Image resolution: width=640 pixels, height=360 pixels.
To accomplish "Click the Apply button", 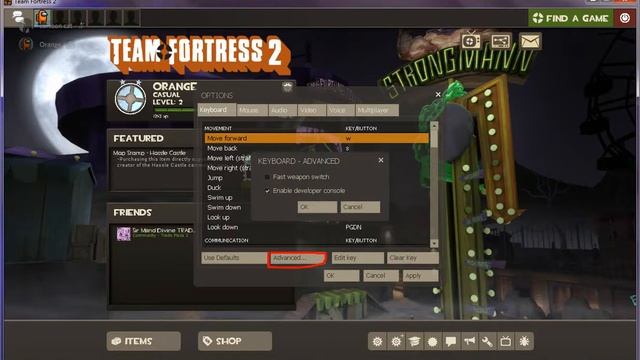I will pos(420,276).
